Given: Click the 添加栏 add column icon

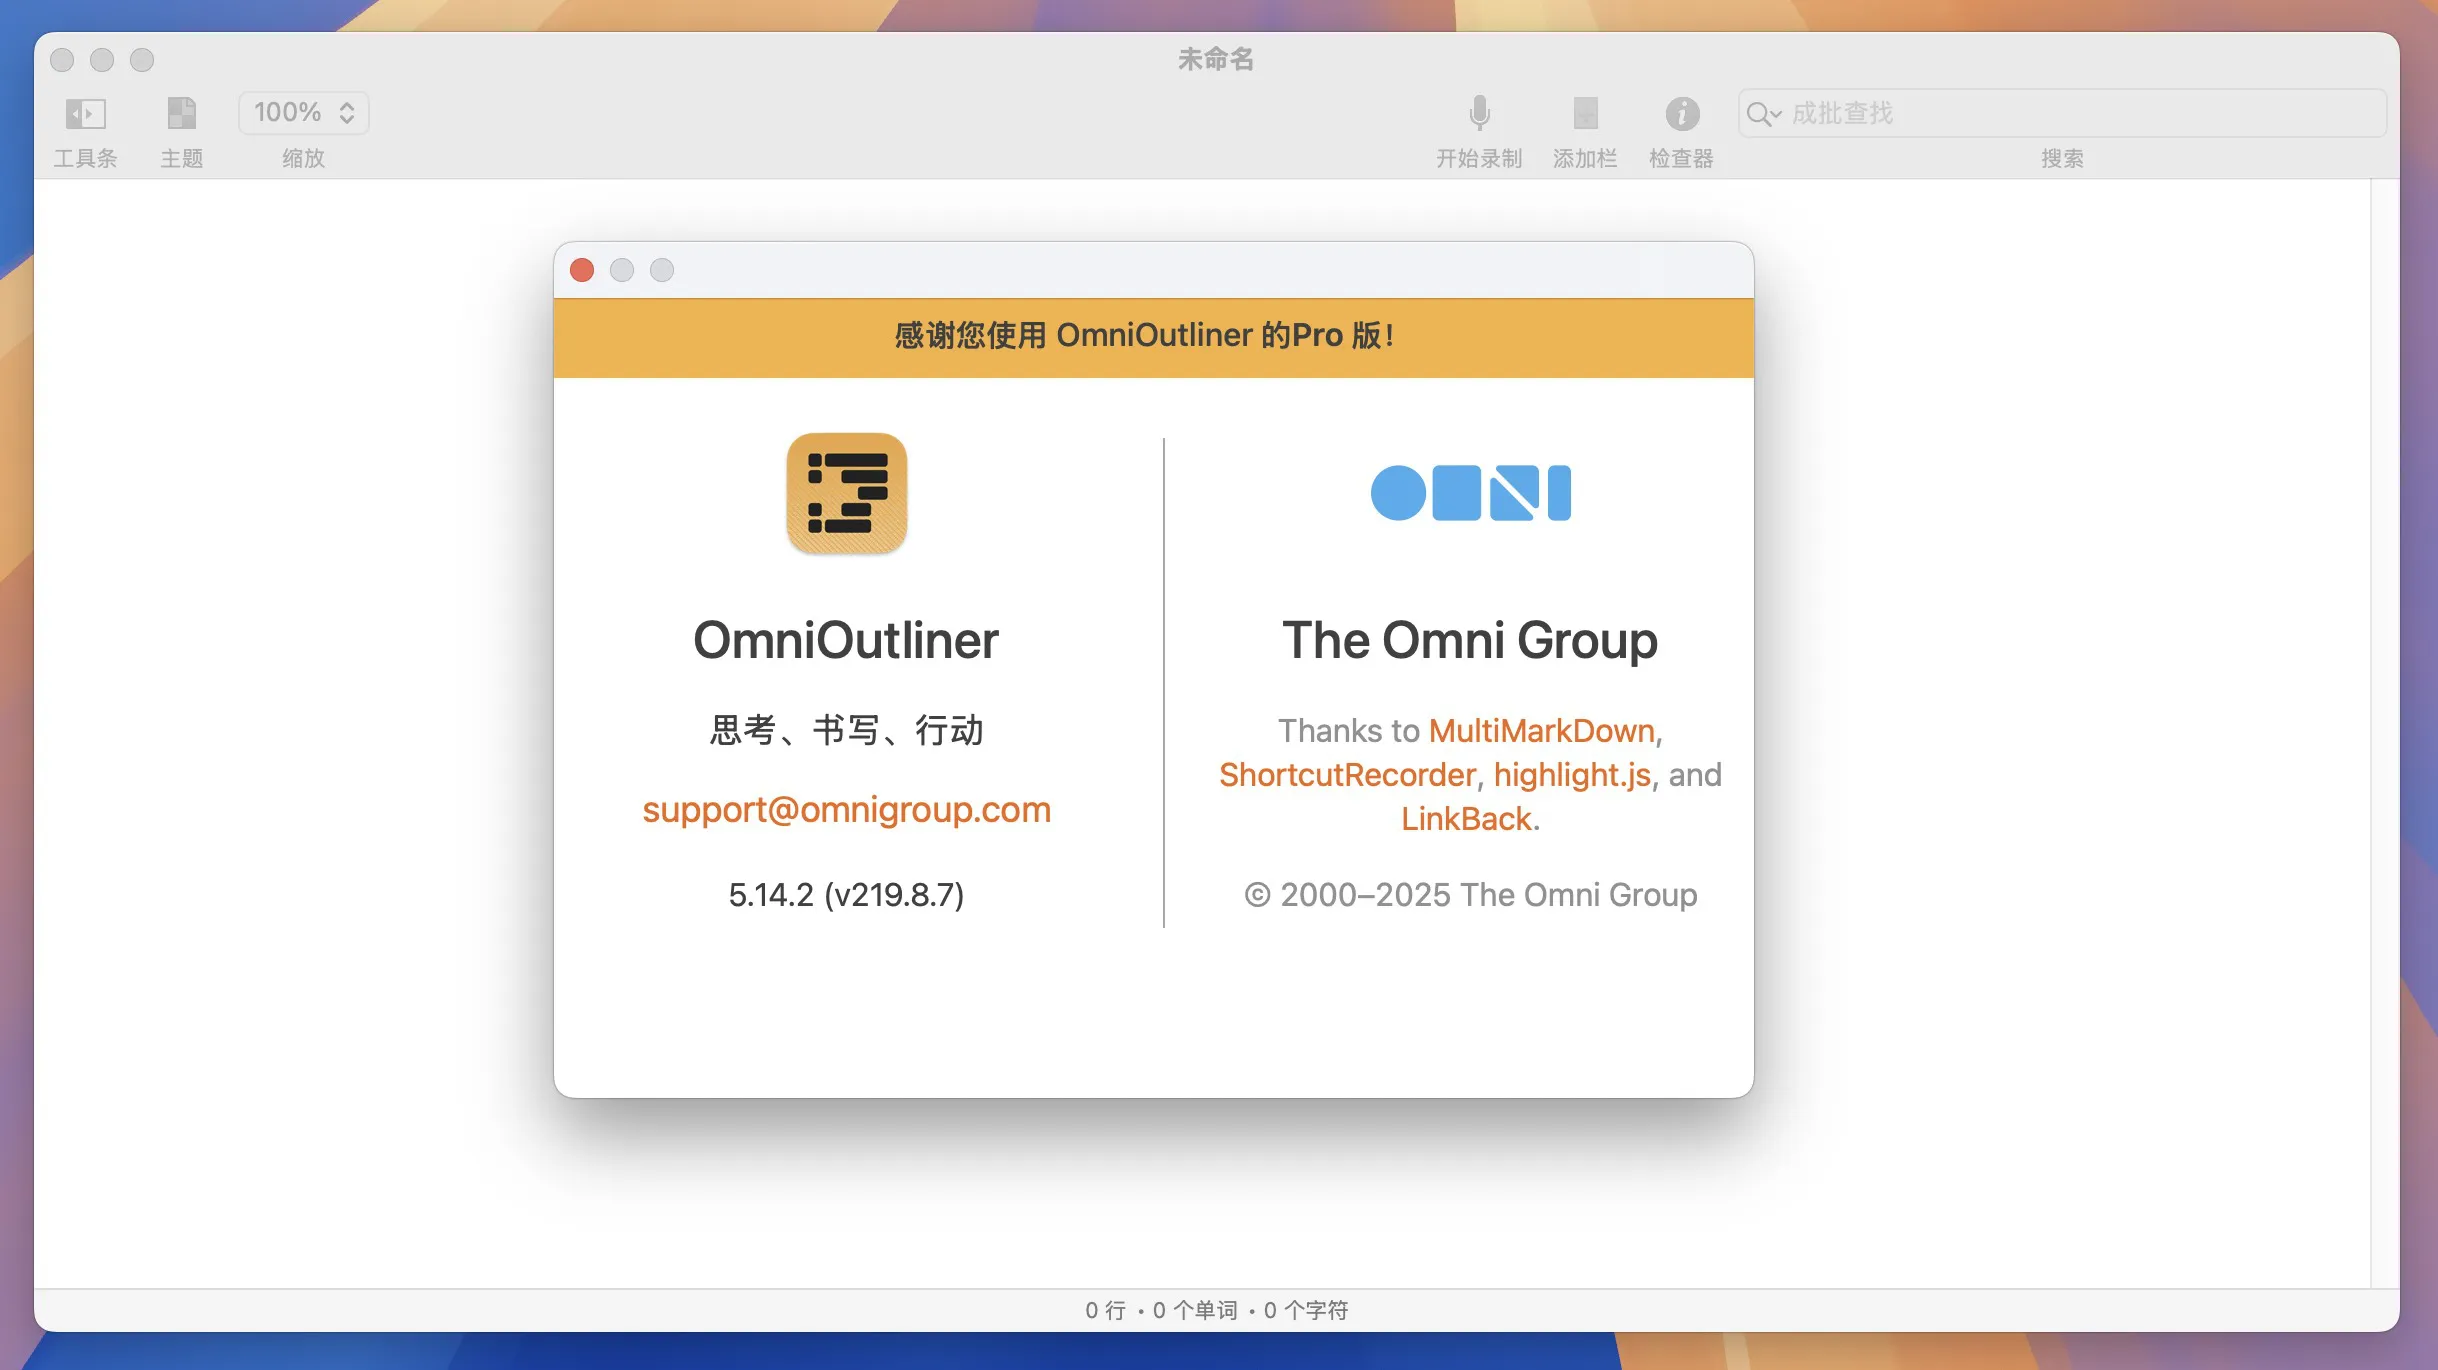Looking at the screenshot, I should pyautogui.click(x=1585, y=113).
